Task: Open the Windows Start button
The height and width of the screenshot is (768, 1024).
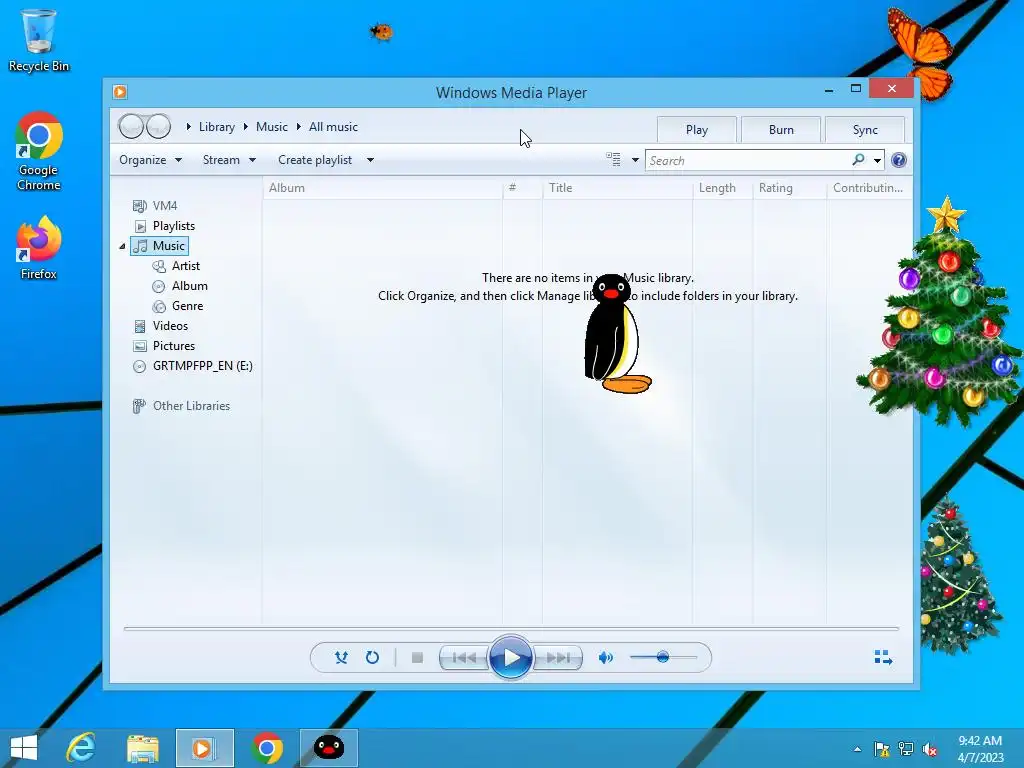Action: point(24,748)
